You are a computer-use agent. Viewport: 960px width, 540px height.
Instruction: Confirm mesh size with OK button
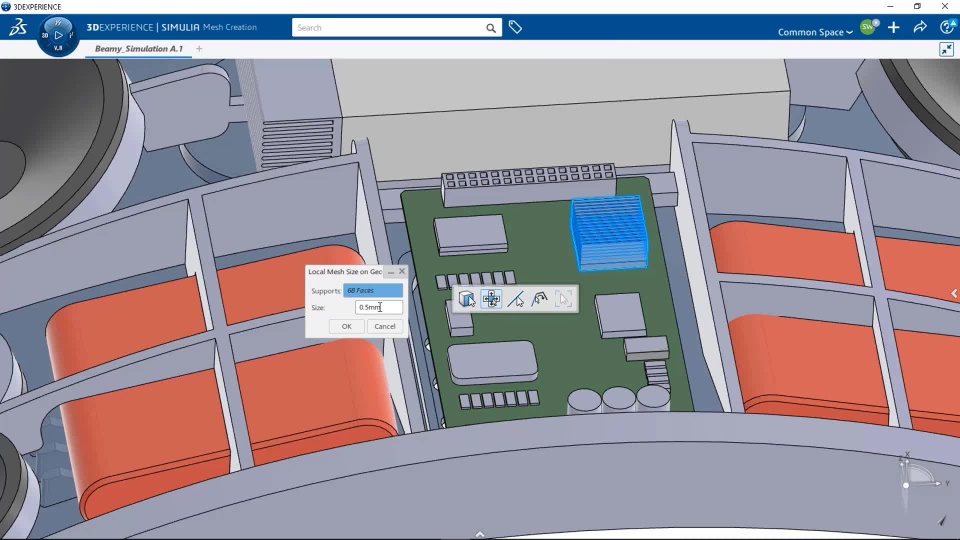pyautogui.click(x=347, y=326)
